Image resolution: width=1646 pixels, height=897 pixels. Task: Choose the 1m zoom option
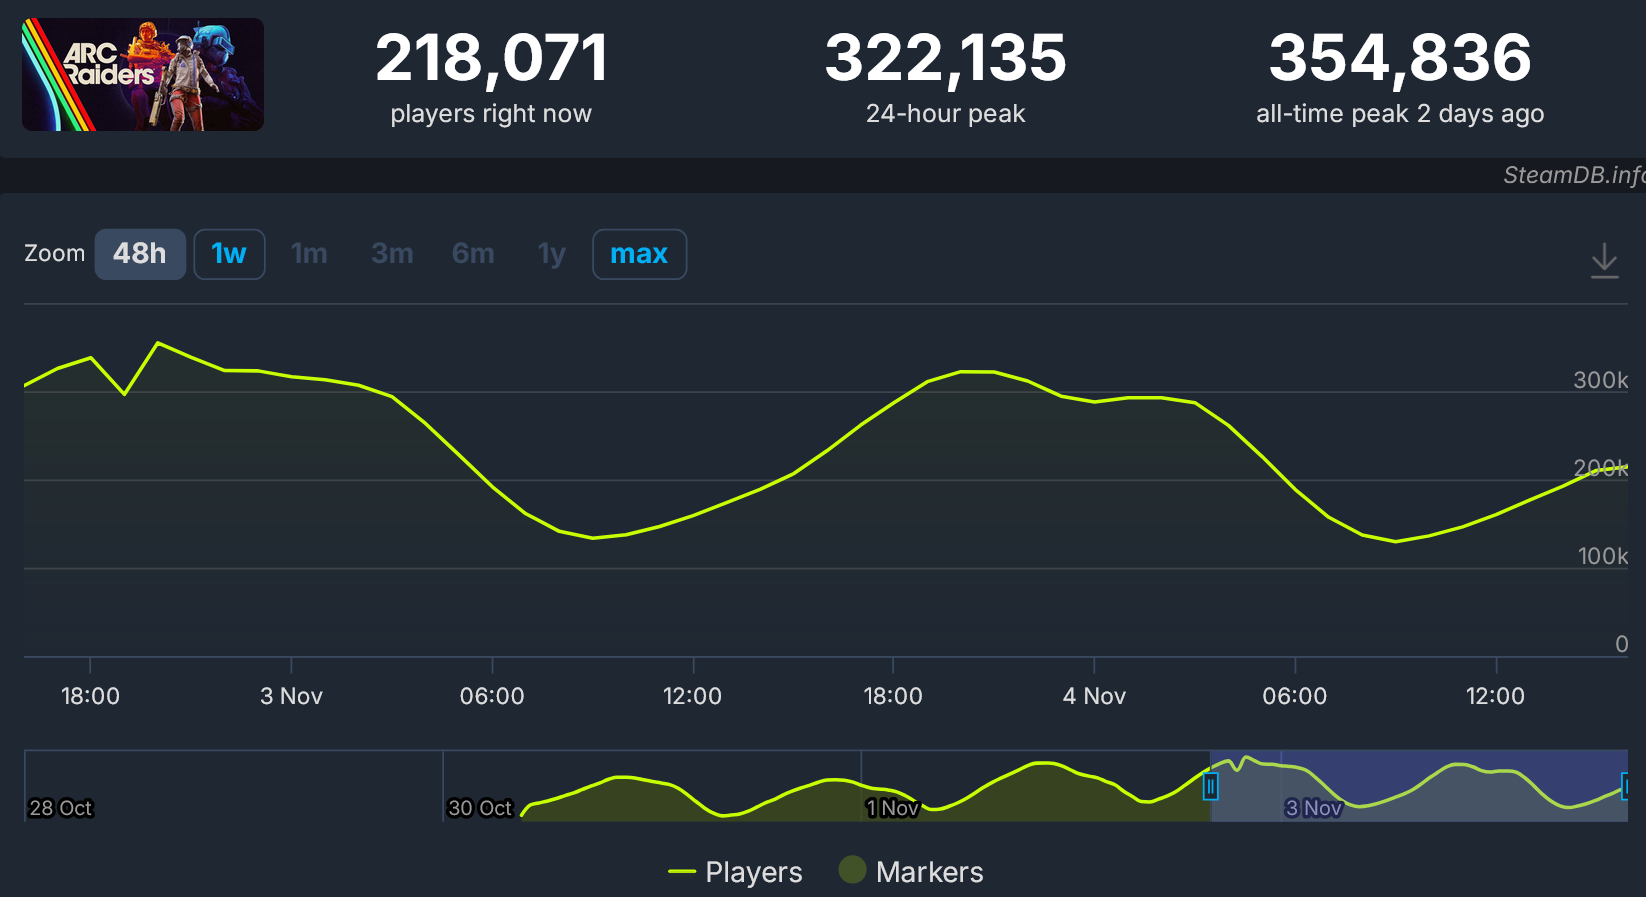[x=309, y=254]
